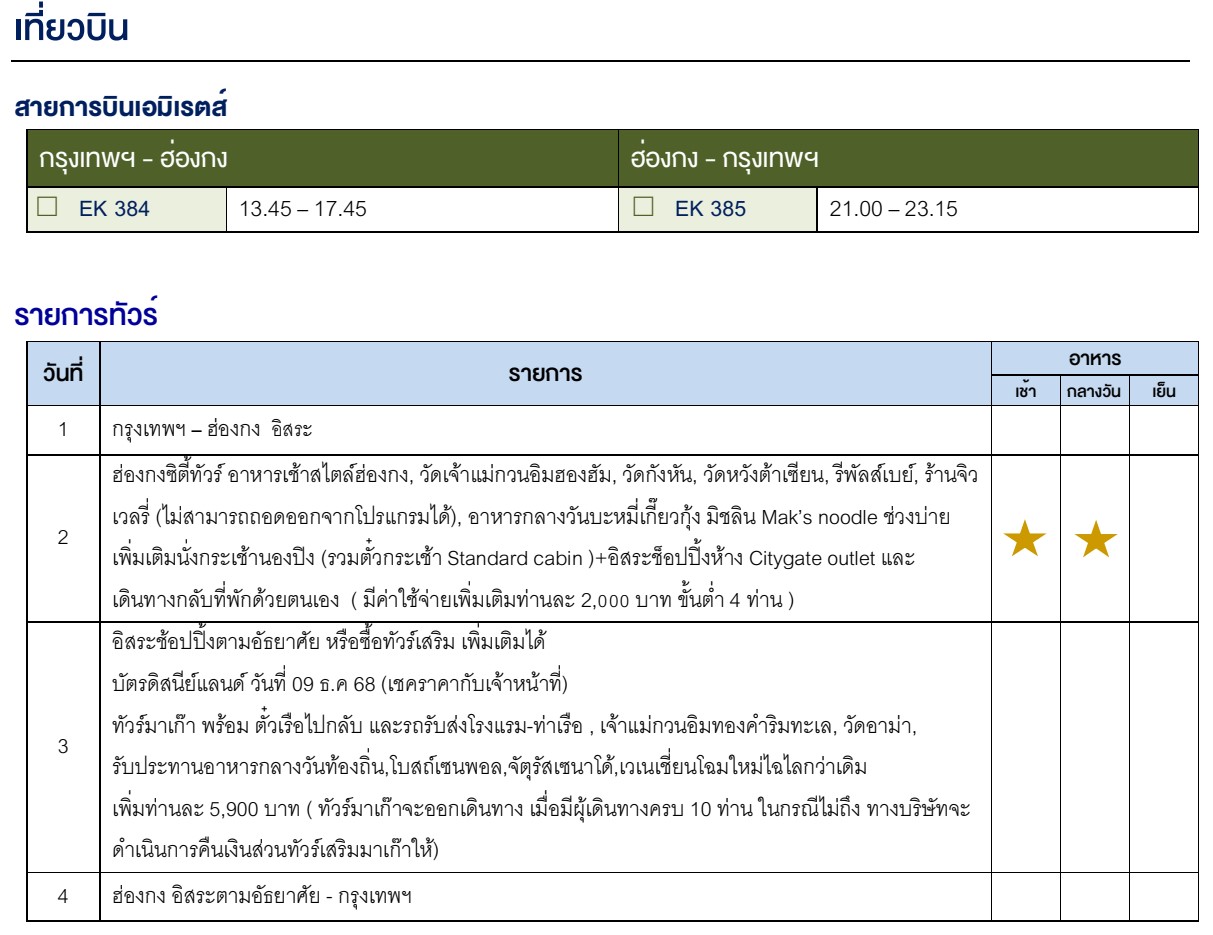
Task: Click the lunch star icon for day 2
Action: 1094,541
